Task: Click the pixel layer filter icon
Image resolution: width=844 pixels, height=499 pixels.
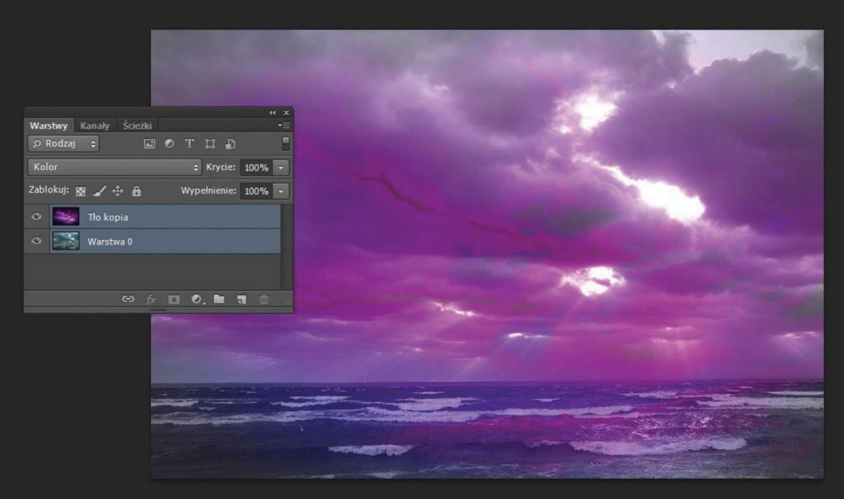Action: point(149,144)
